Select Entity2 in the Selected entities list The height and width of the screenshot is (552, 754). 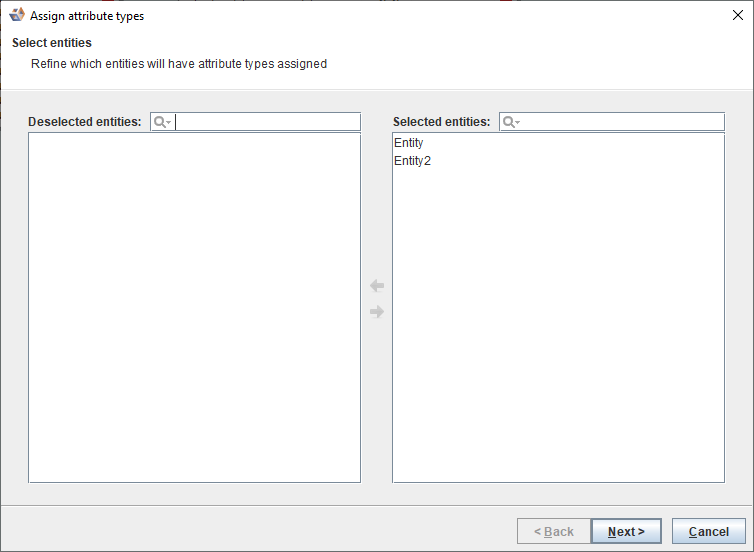[413, 161]
